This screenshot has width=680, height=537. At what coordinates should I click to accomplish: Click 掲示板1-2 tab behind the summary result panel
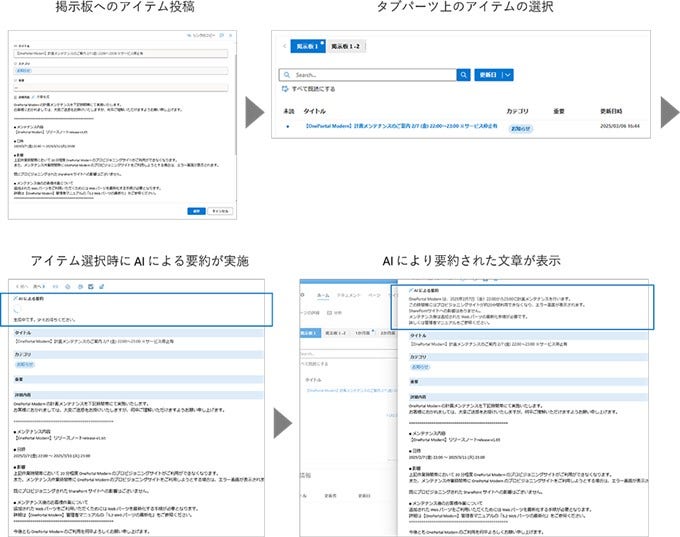click(x=336, y=333)
